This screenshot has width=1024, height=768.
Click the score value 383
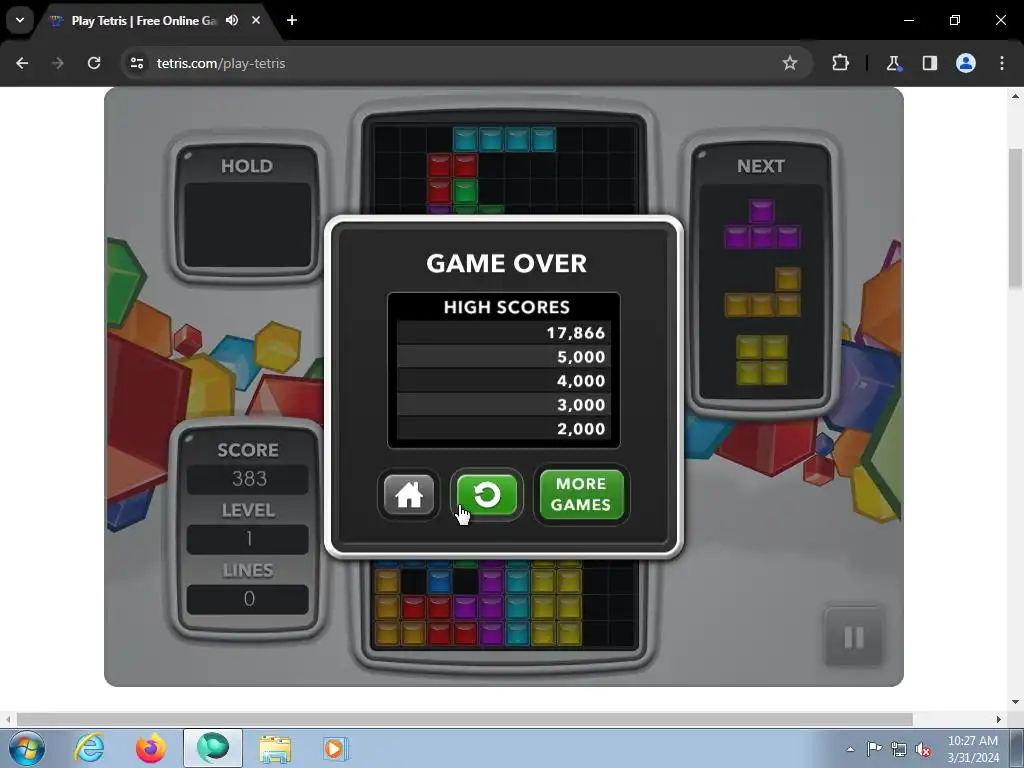tap(248, 479)
